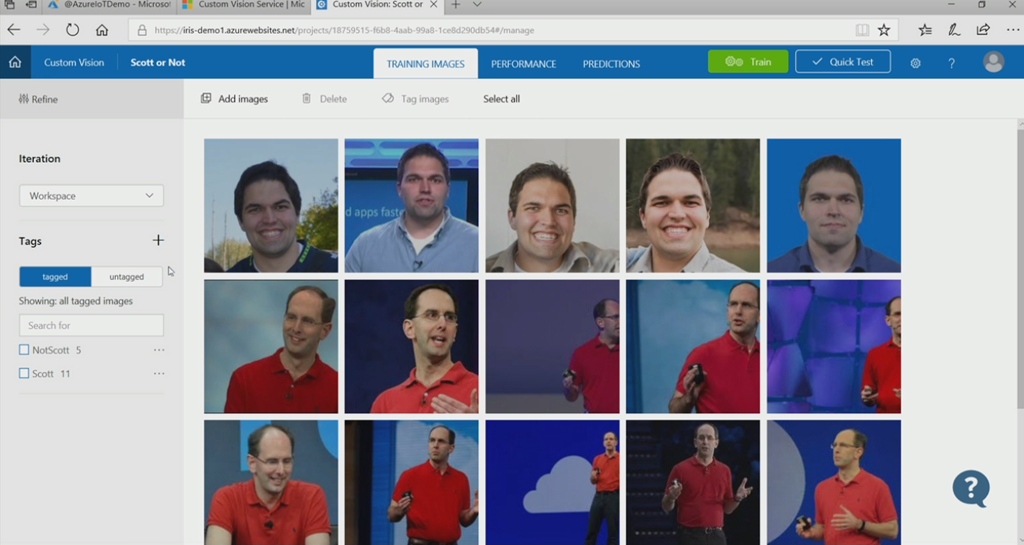The height and width of the screenshot is (545, 1024).
Task: Click the green Train button
Action: [x=748, y=61]
